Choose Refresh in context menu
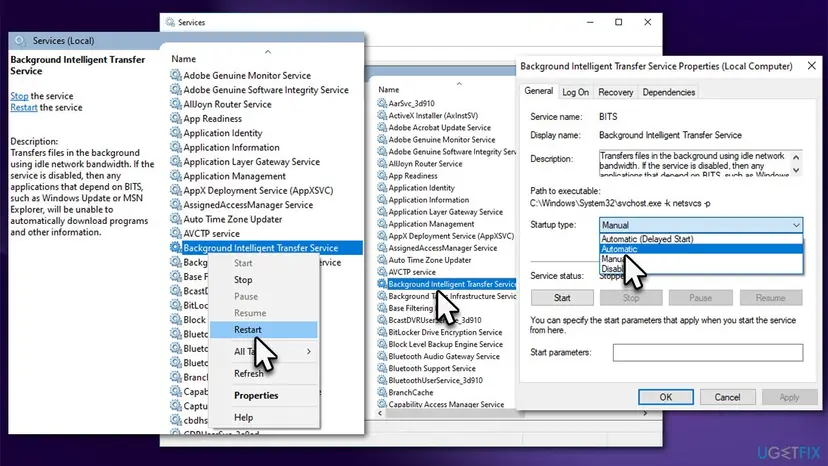Viewport: 828px width, 466px height. (264, 373)
